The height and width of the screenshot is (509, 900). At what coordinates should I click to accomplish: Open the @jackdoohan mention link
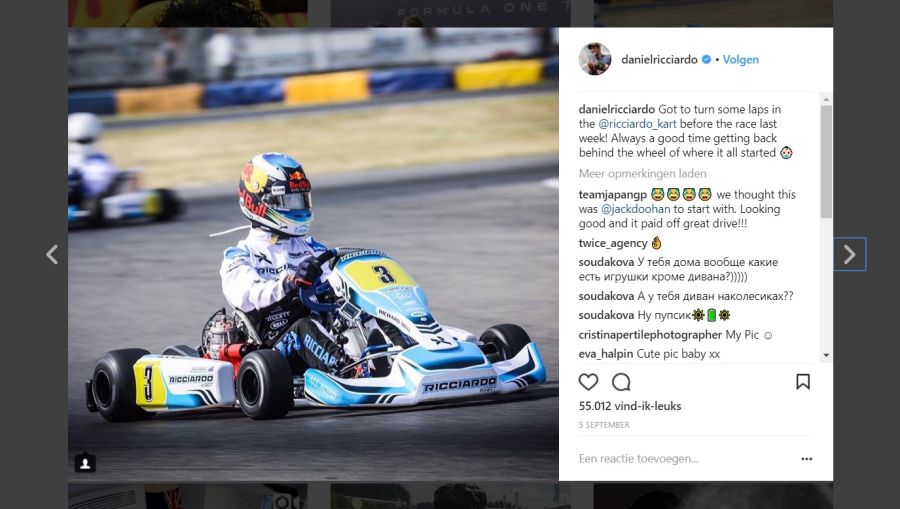635,209
